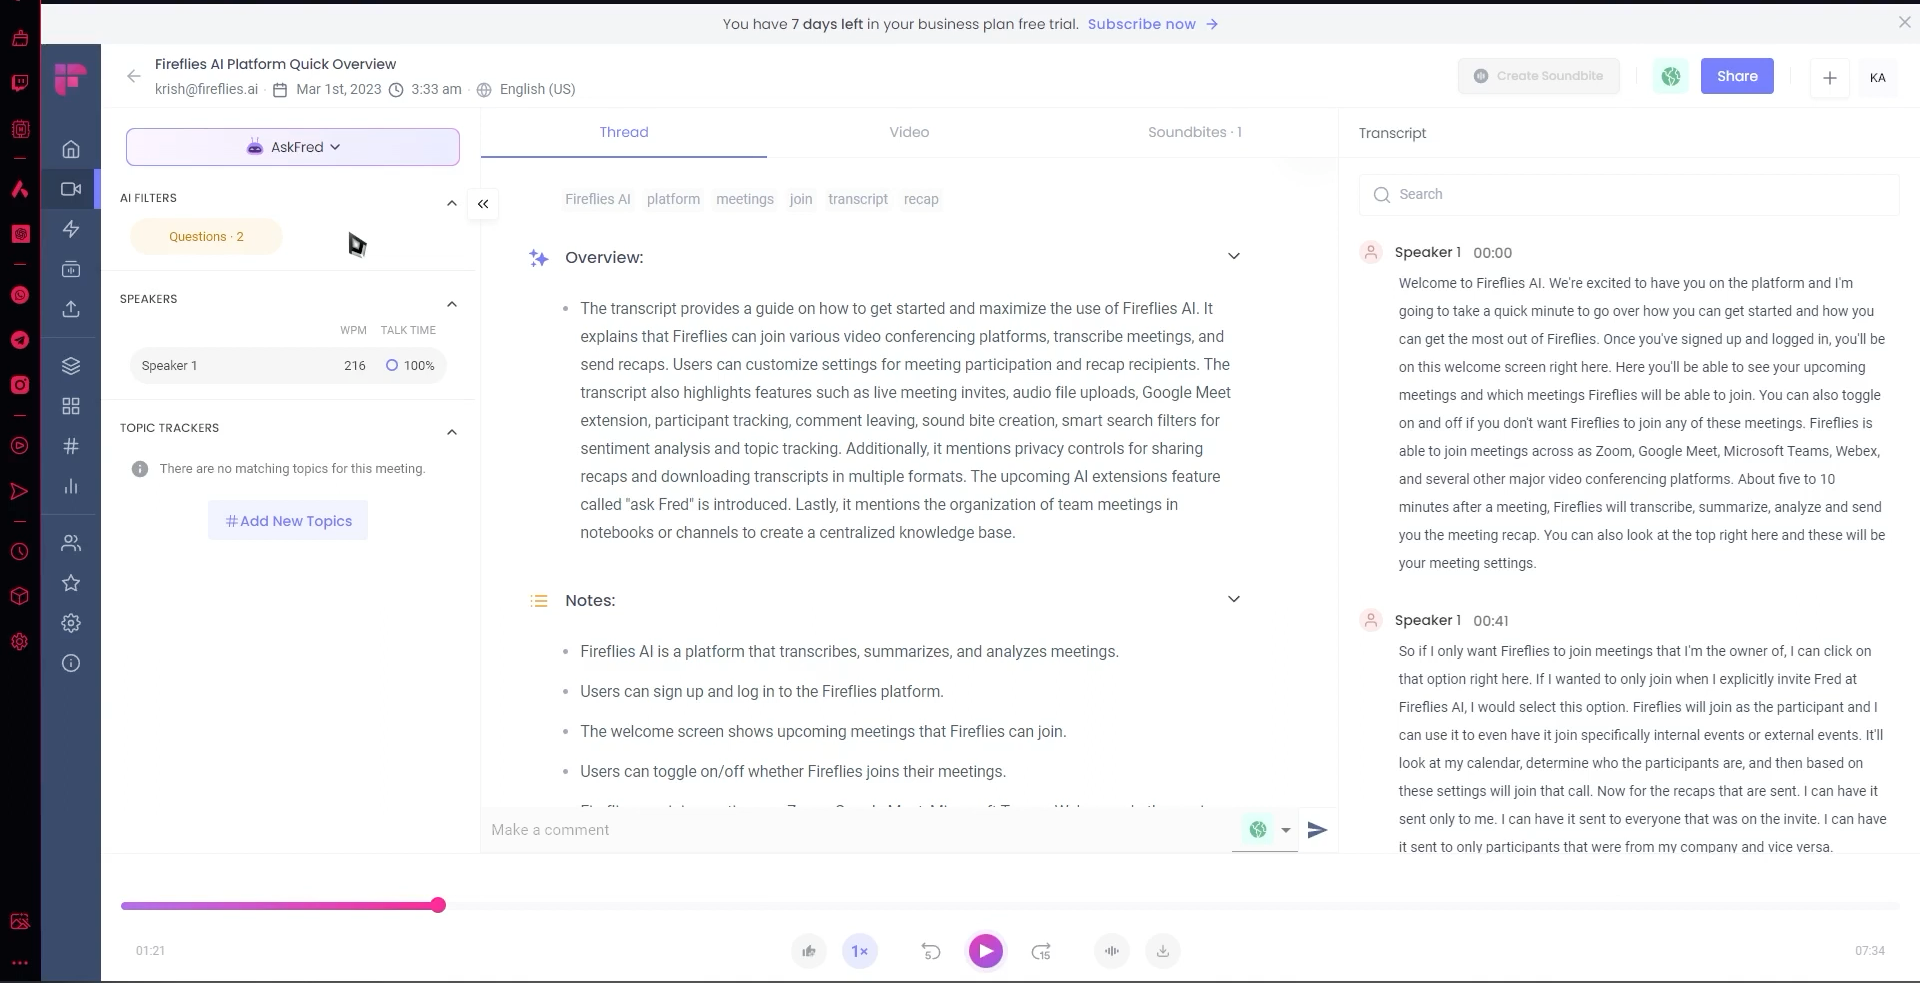This screenshot has width=1920, height=983.
Task: Open gear settings icon in far-left strip
Action: tap(20, 642)
